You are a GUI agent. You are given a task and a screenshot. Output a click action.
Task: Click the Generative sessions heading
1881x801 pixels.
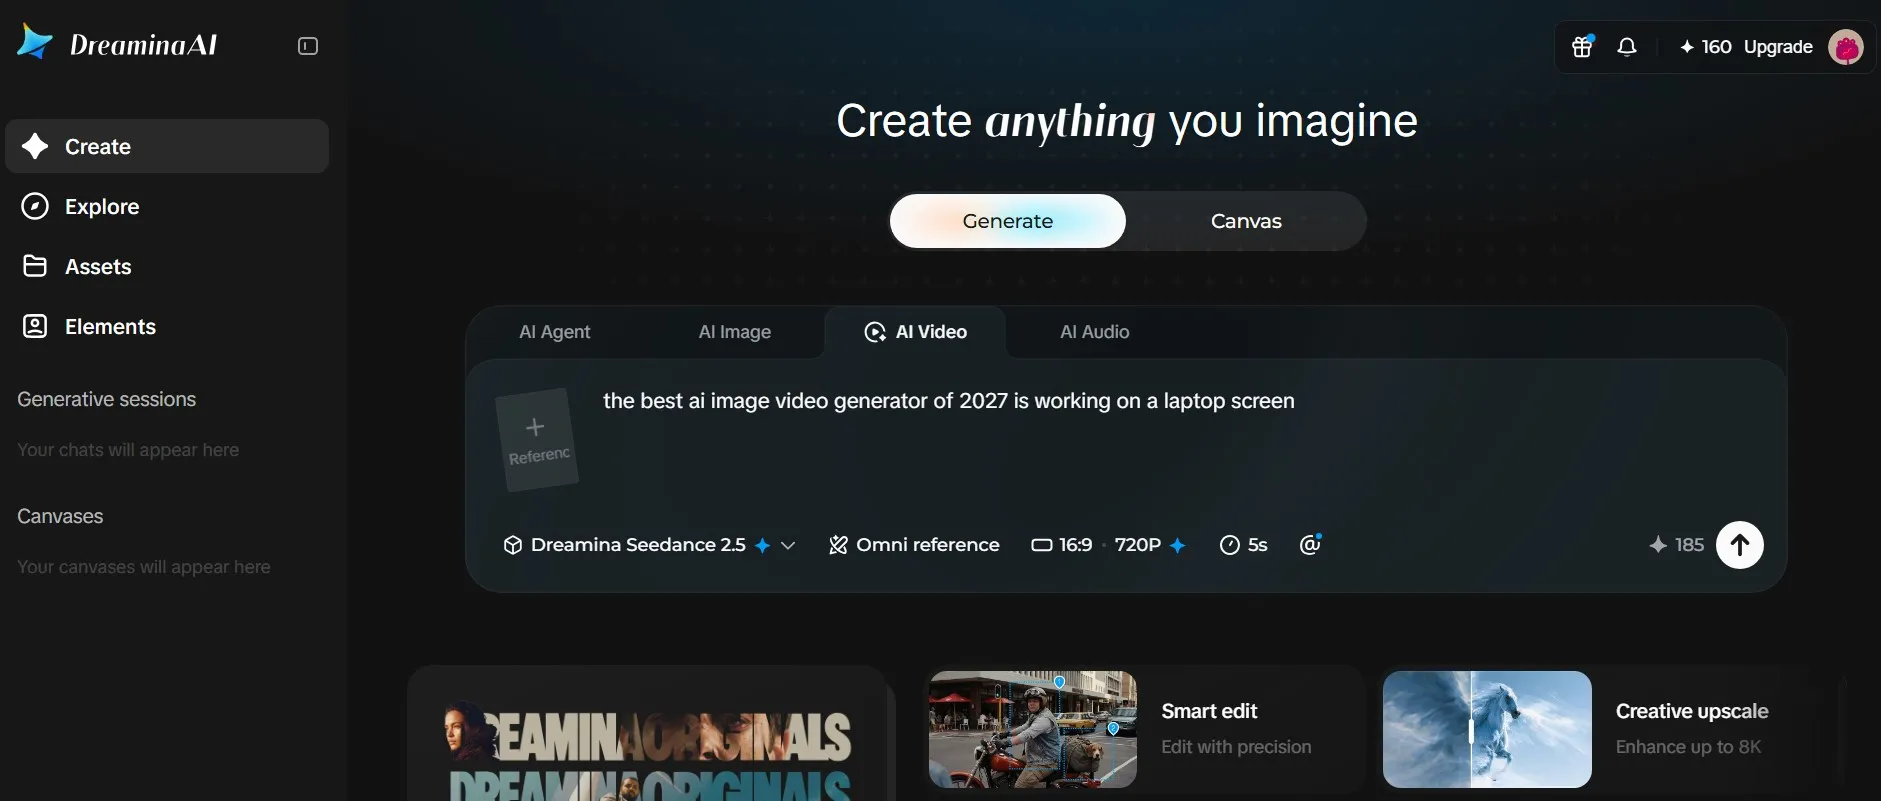107,399
